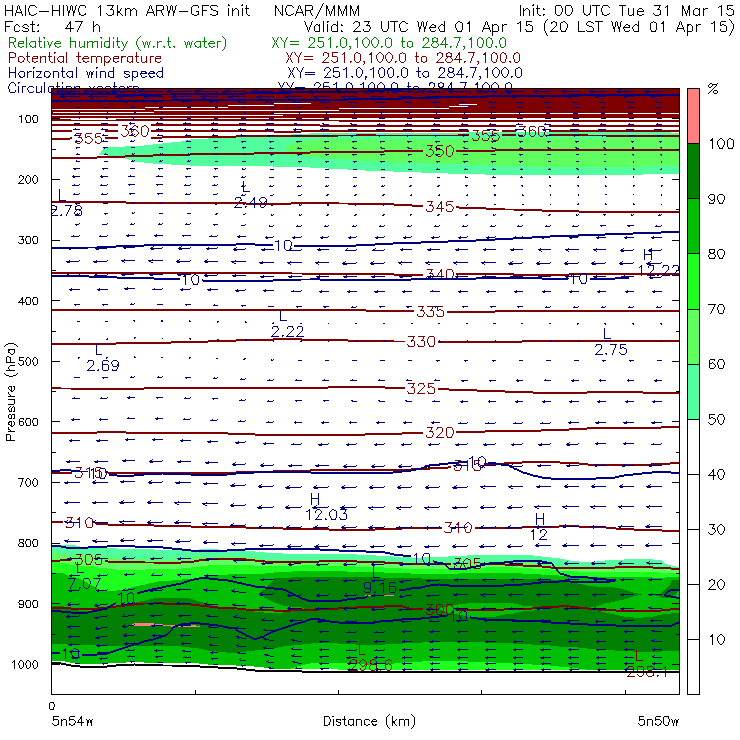
Task: Click the wind minimum value '2.22'
Action: pyautogui.click(x=287, y=332)
